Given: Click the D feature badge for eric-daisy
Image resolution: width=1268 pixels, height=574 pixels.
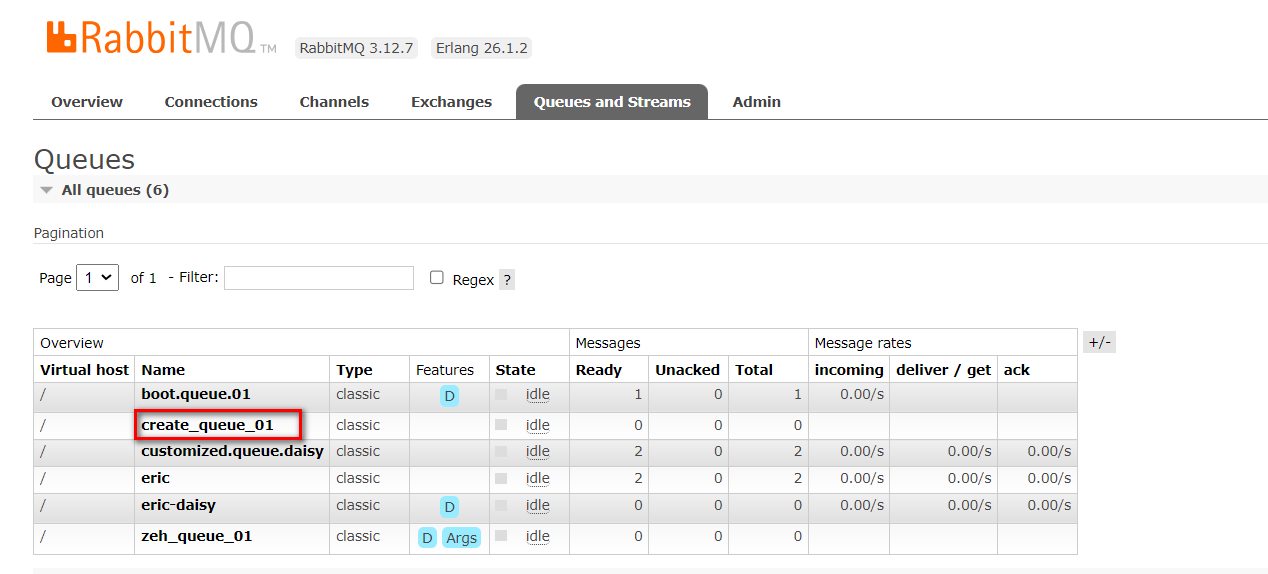Looking at the screenshot, I should tap(449, 506).
